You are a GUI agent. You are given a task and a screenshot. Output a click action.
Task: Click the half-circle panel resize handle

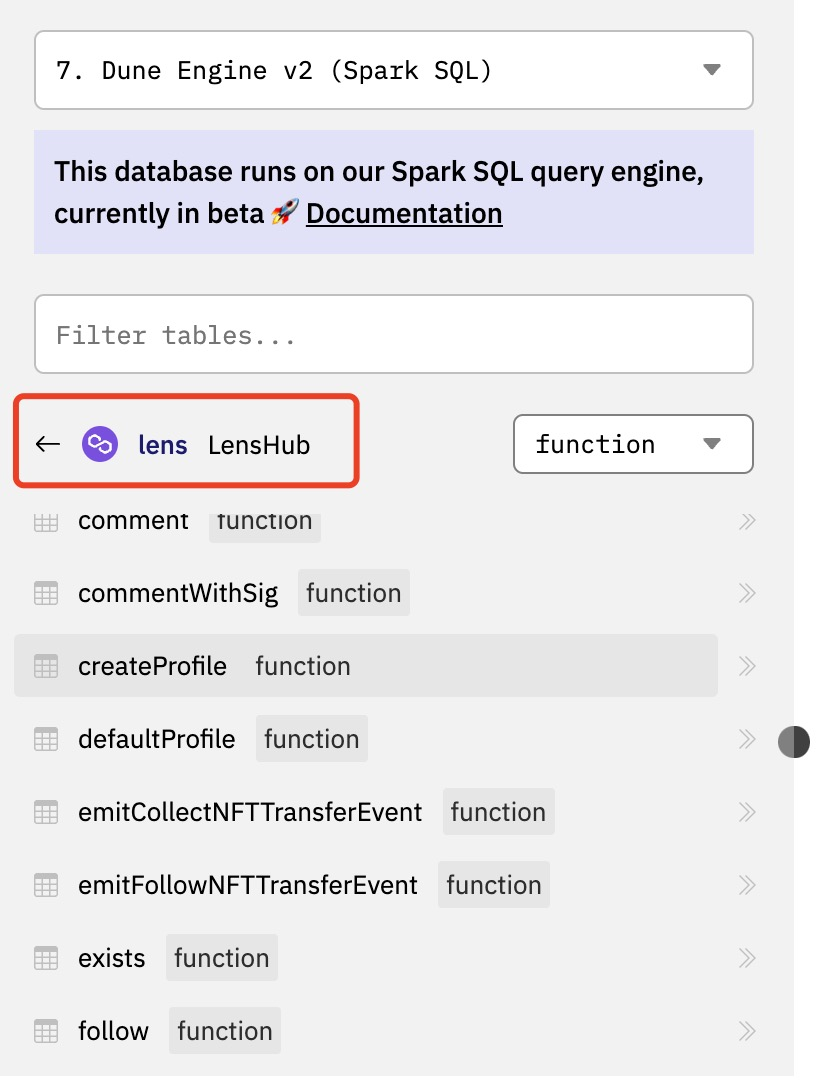click(x=794, y=742)
